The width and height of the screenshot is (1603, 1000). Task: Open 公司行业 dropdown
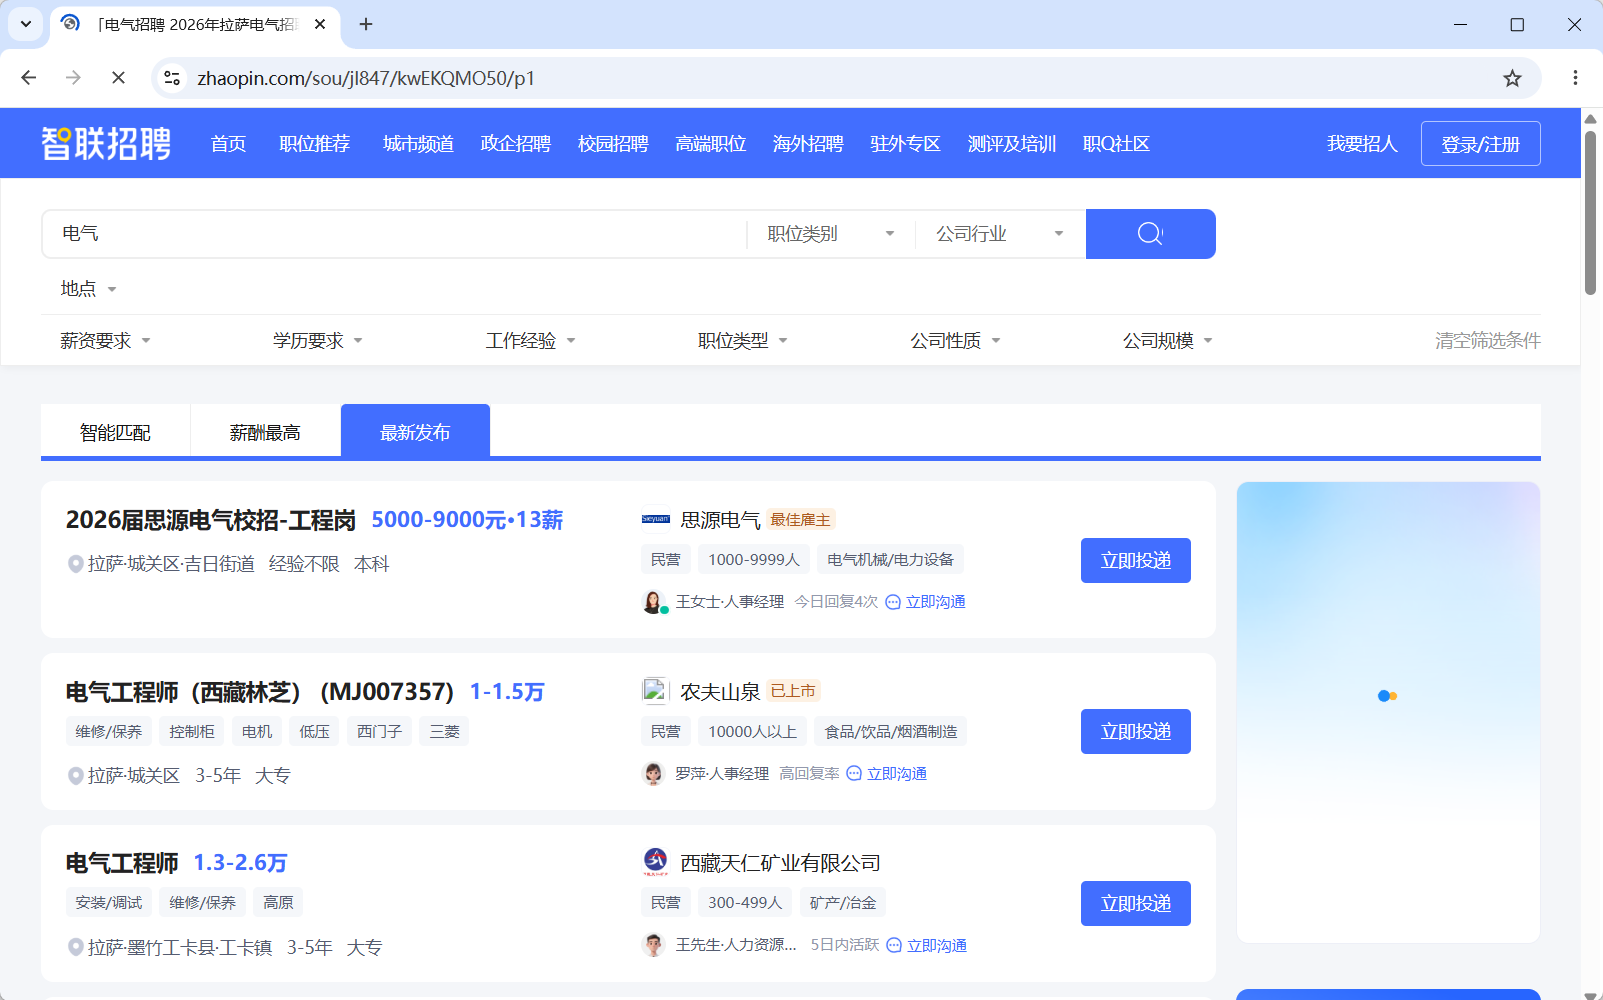pos(1000,234)
